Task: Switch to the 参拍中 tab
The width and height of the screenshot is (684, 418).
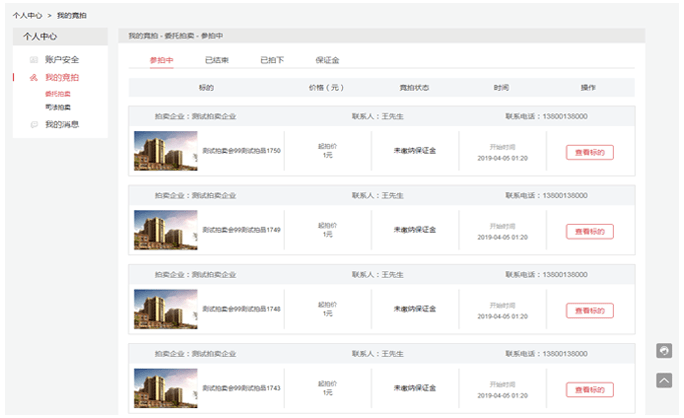Action: click(161, 60)
